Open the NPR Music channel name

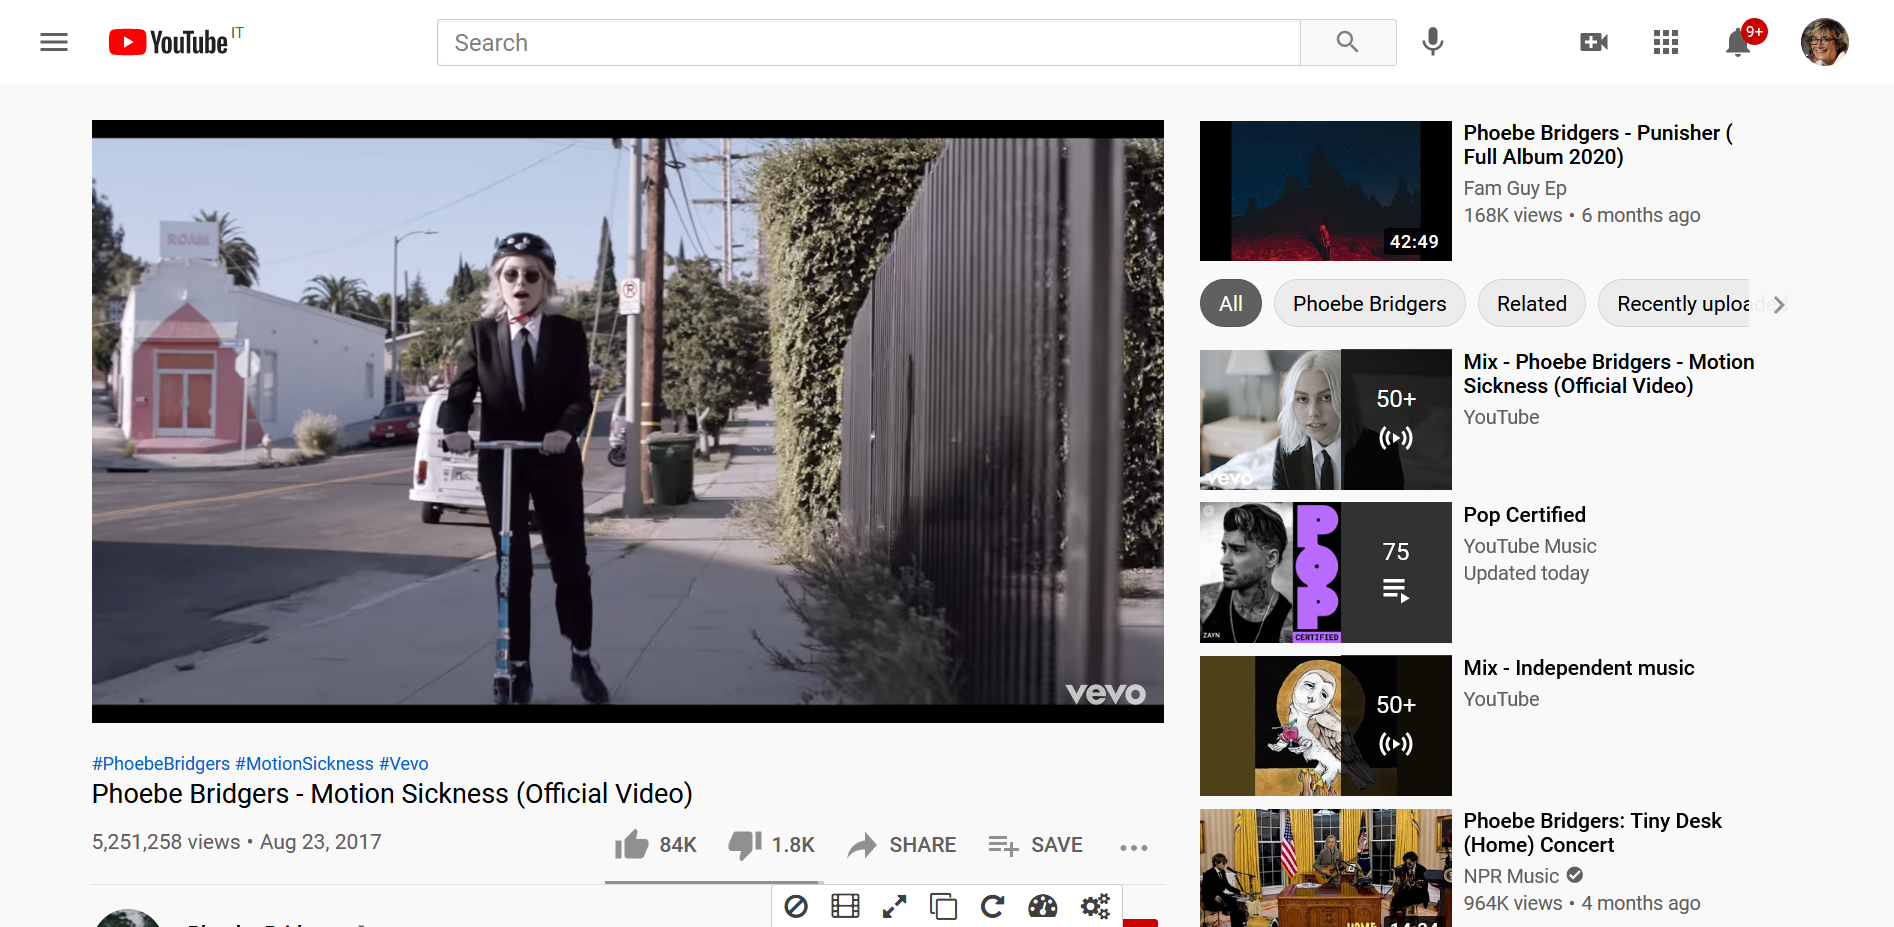pos(1511,876)
